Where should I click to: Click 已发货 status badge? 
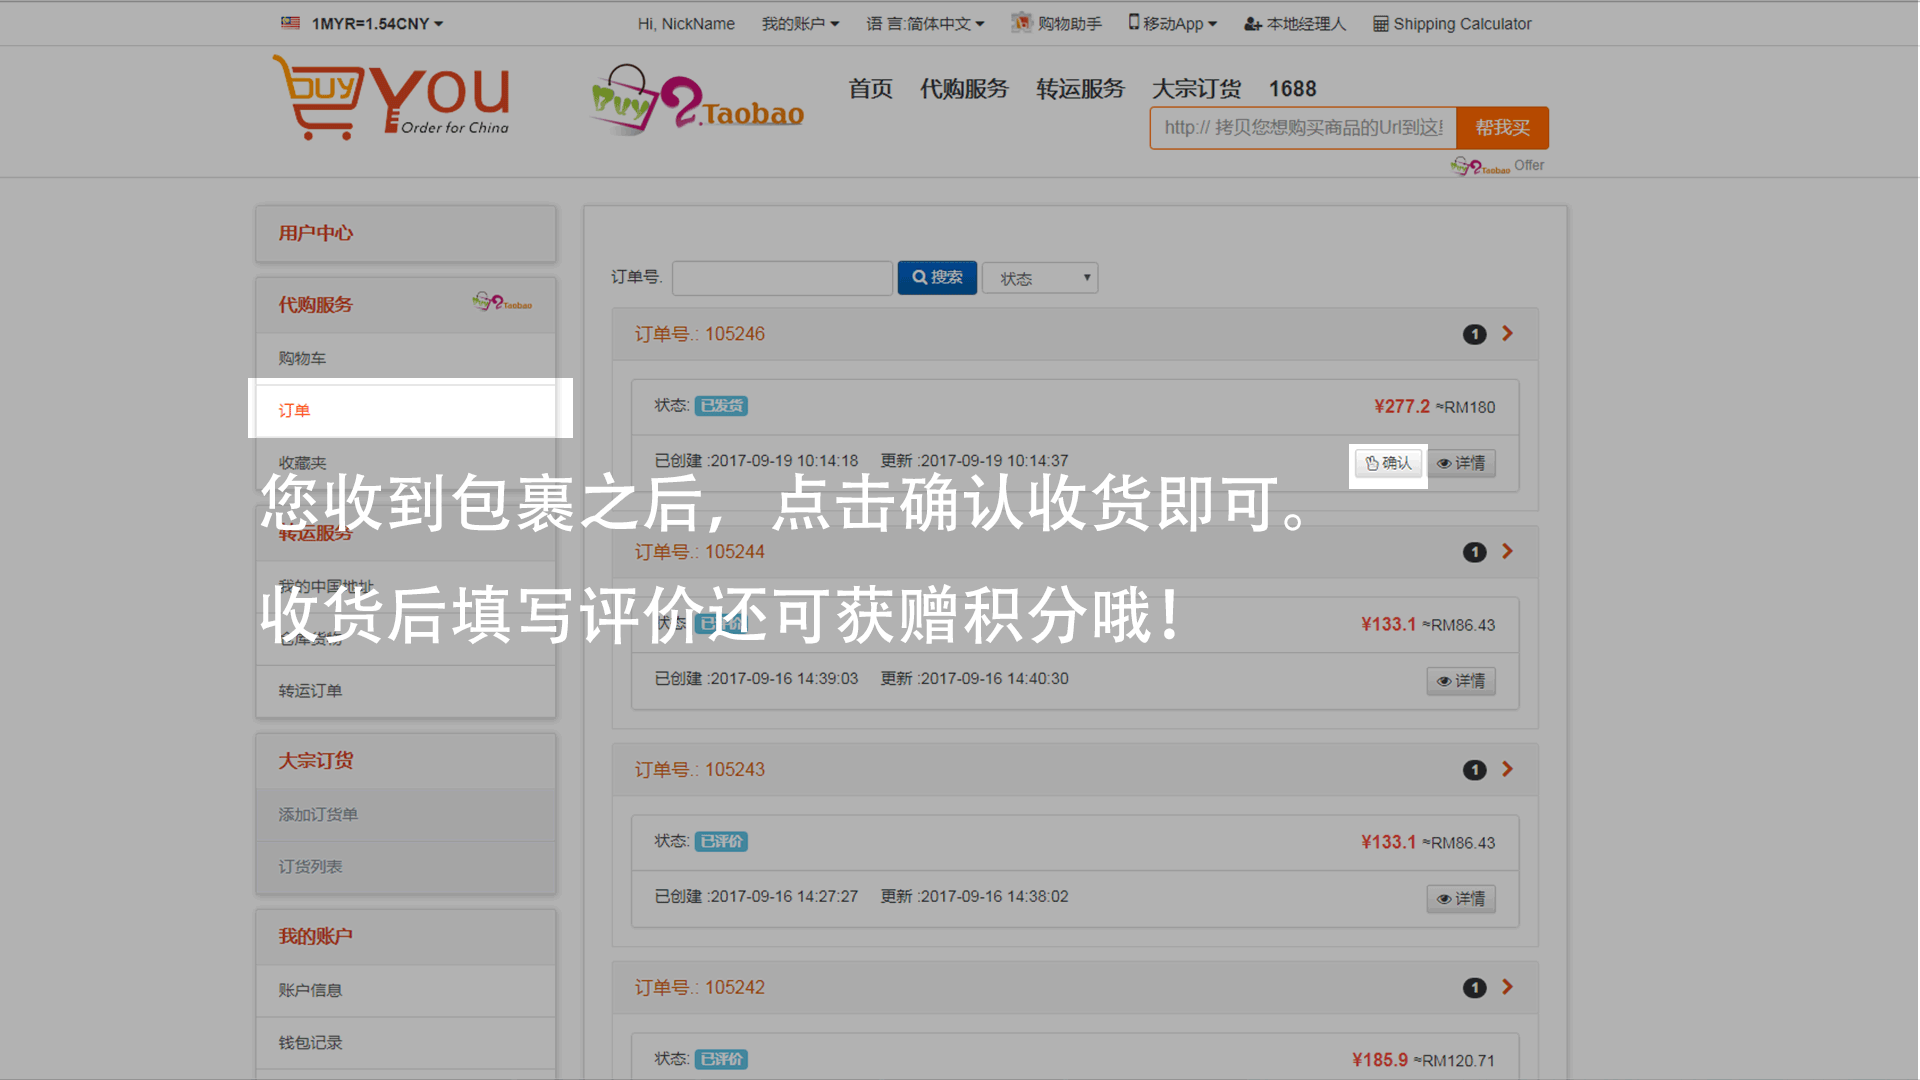(x=721, y=406)
